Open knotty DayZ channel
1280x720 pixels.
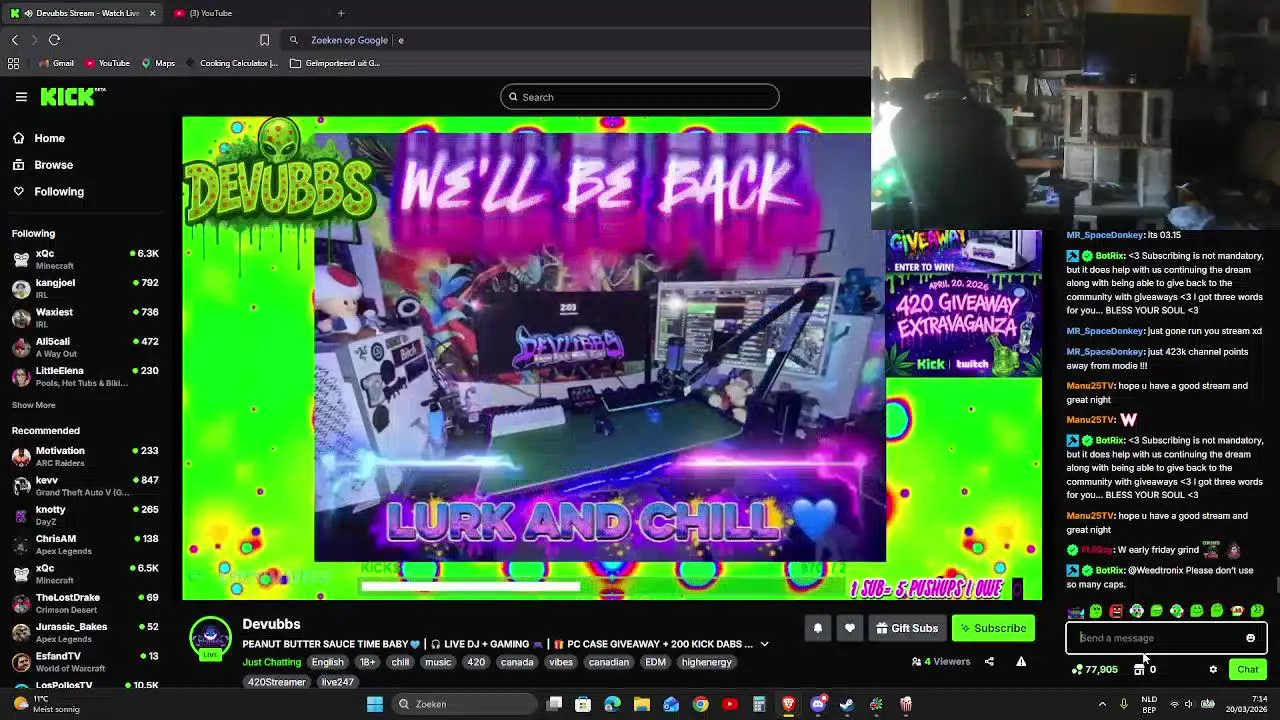86,515
